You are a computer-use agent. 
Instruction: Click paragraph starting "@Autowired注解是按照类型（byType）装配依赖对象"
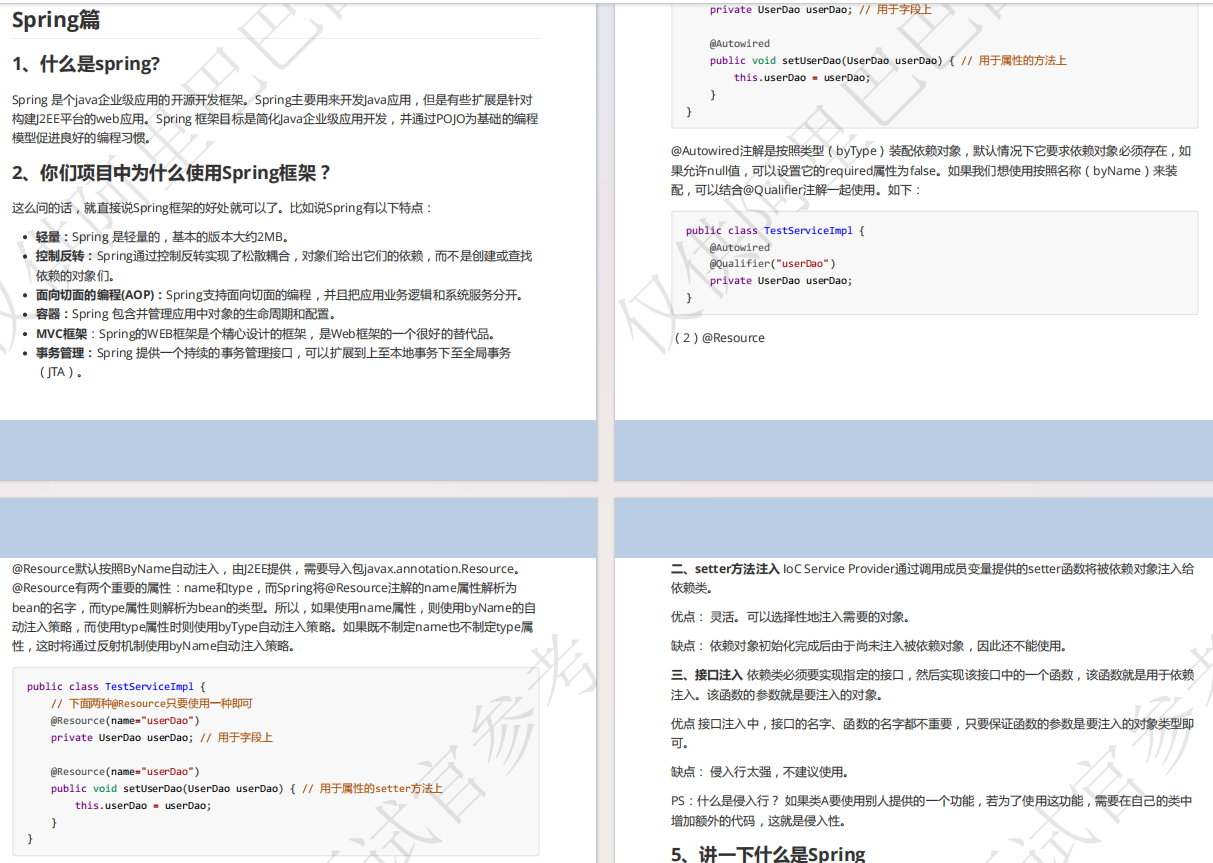[931, 170]
